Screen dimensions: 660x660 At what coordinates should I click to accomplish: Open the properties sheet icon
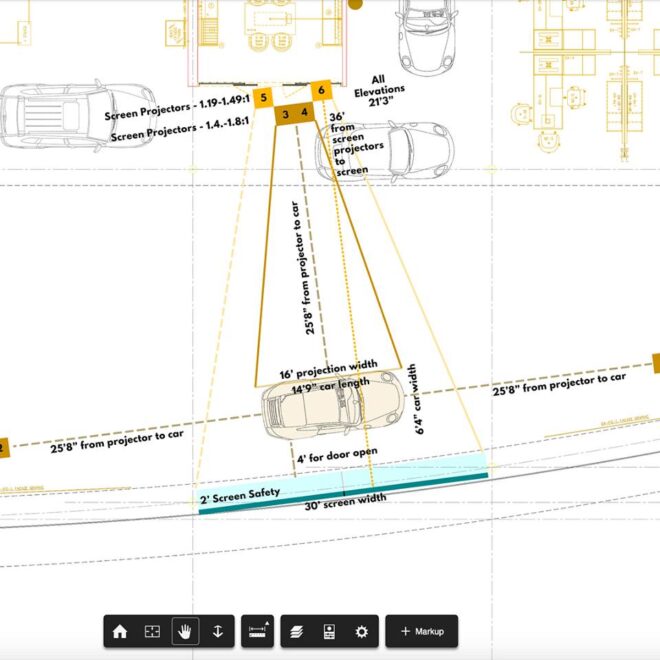[329, 632]
